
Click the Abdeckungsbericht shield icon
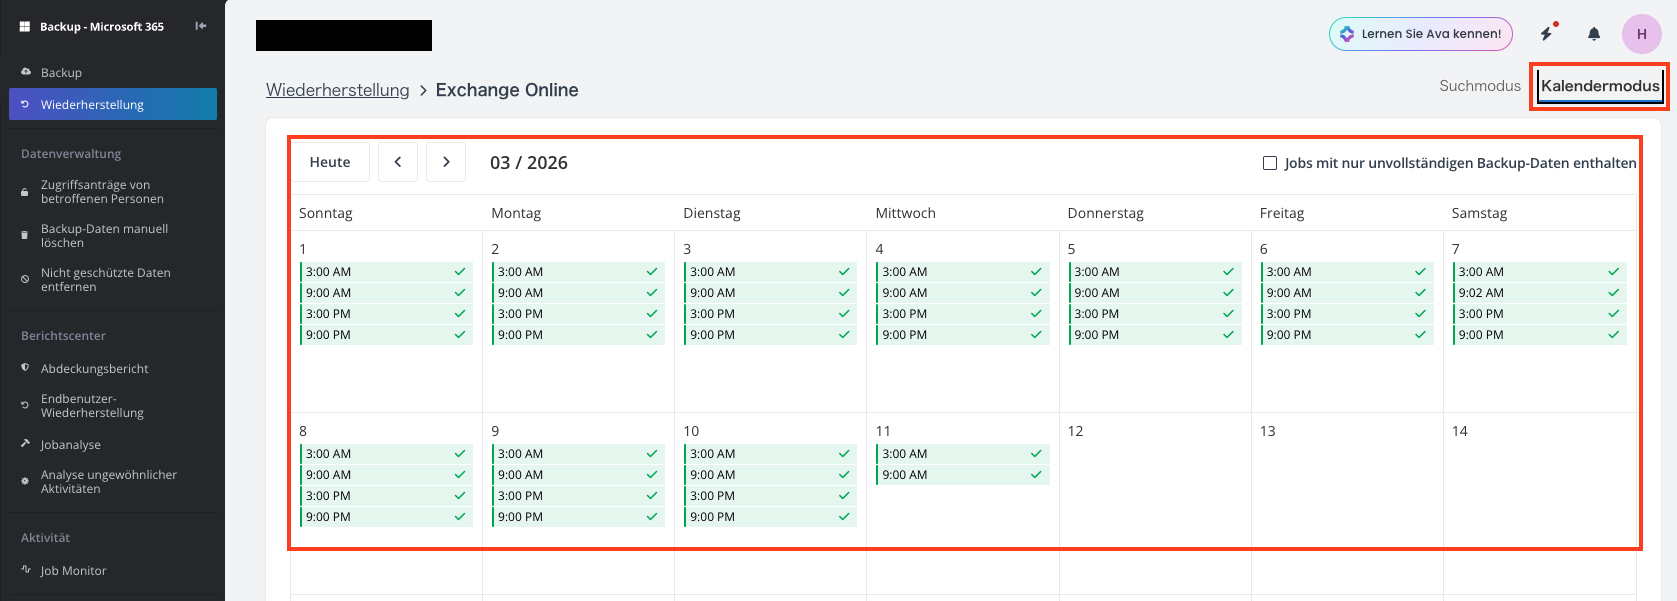pos(26,368)
